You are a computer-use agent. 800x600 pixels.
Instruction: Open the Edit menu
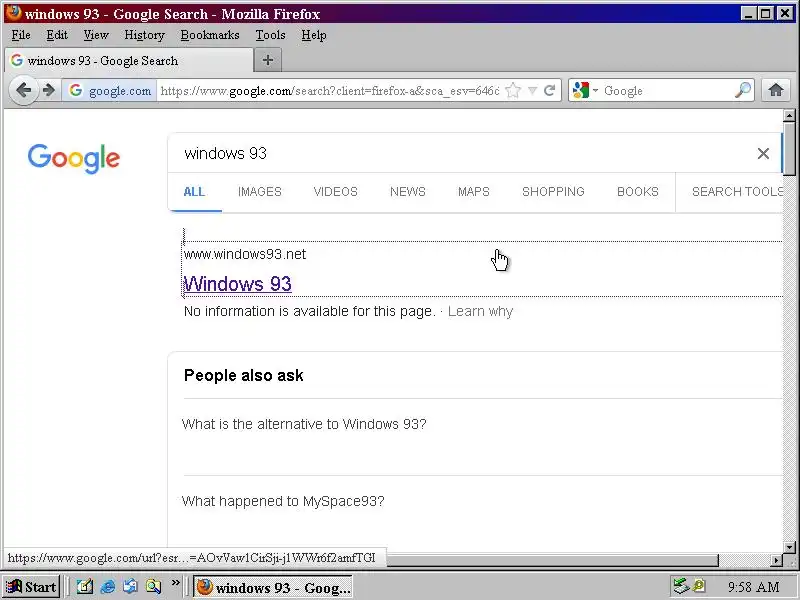pyautogui.click(x=57, y=35)
